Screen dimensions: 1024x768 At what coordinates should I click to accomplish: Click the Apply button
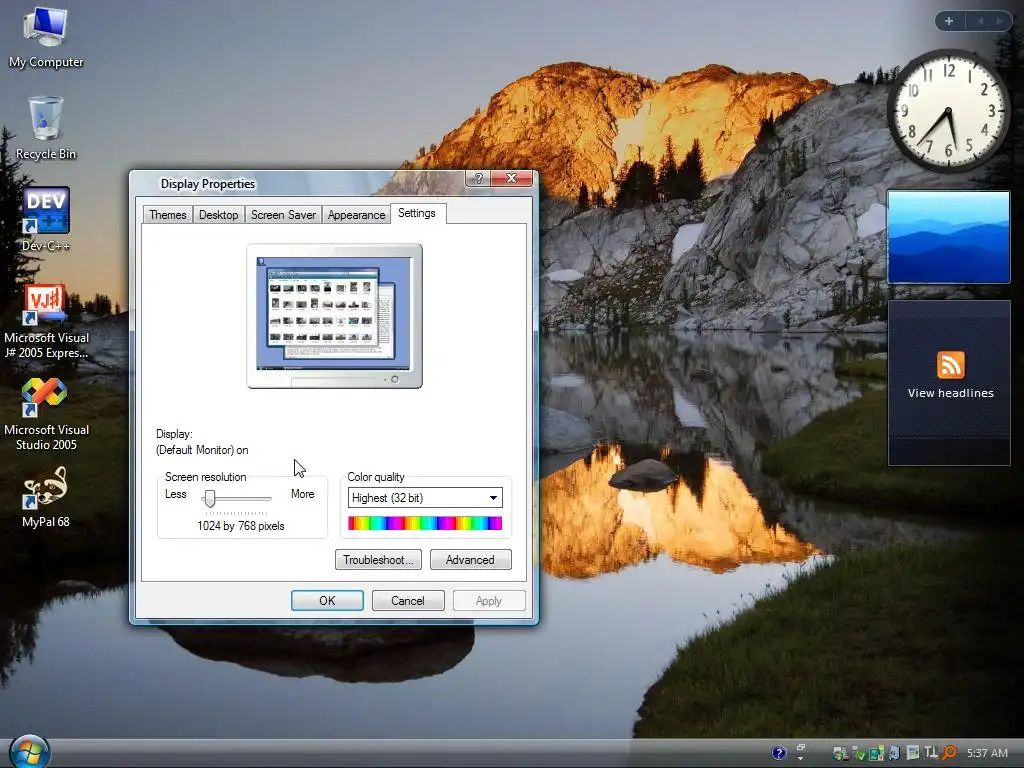[488, 601]
